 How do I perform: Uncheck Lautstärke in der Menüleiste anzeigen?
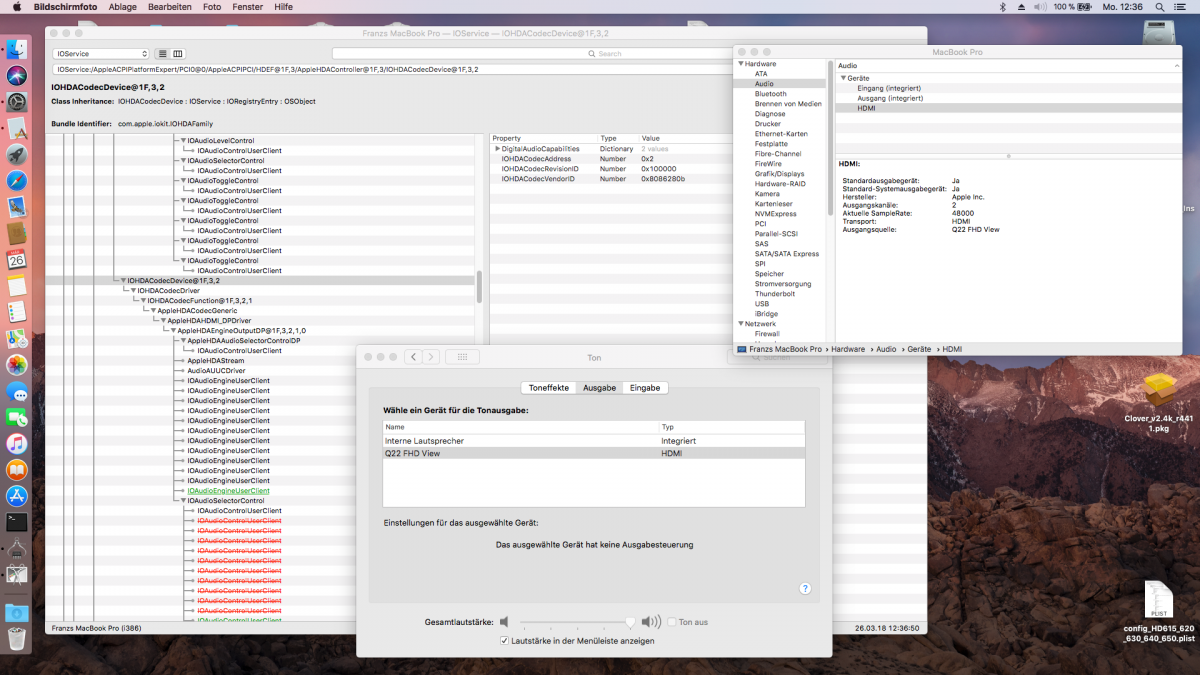point(504,640)
